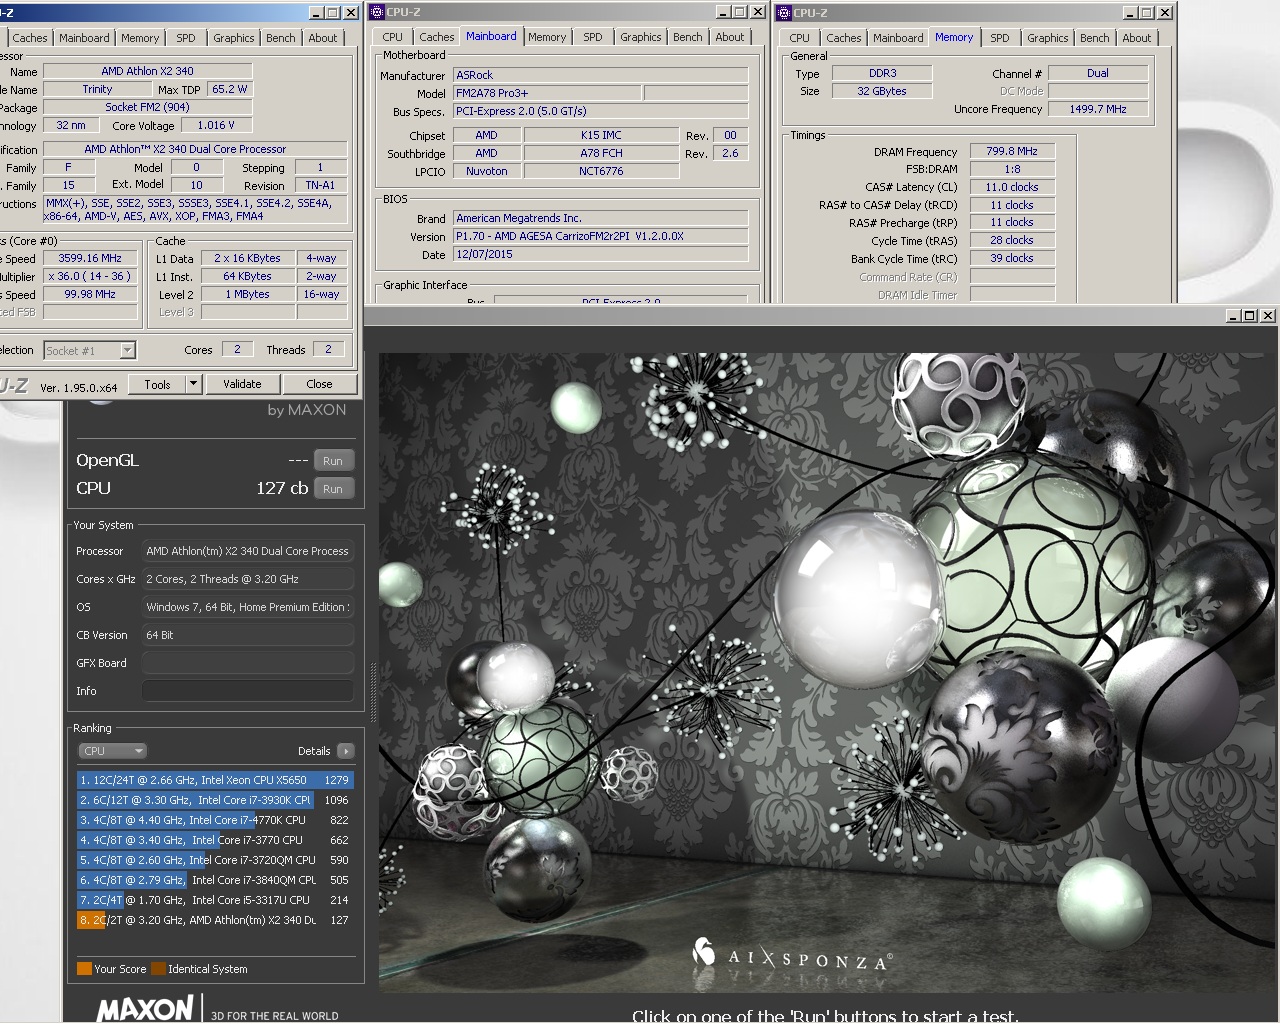1280x1024 pixels.
Task: Click the orange Your Score legend swatch
Action: (84, 968)
